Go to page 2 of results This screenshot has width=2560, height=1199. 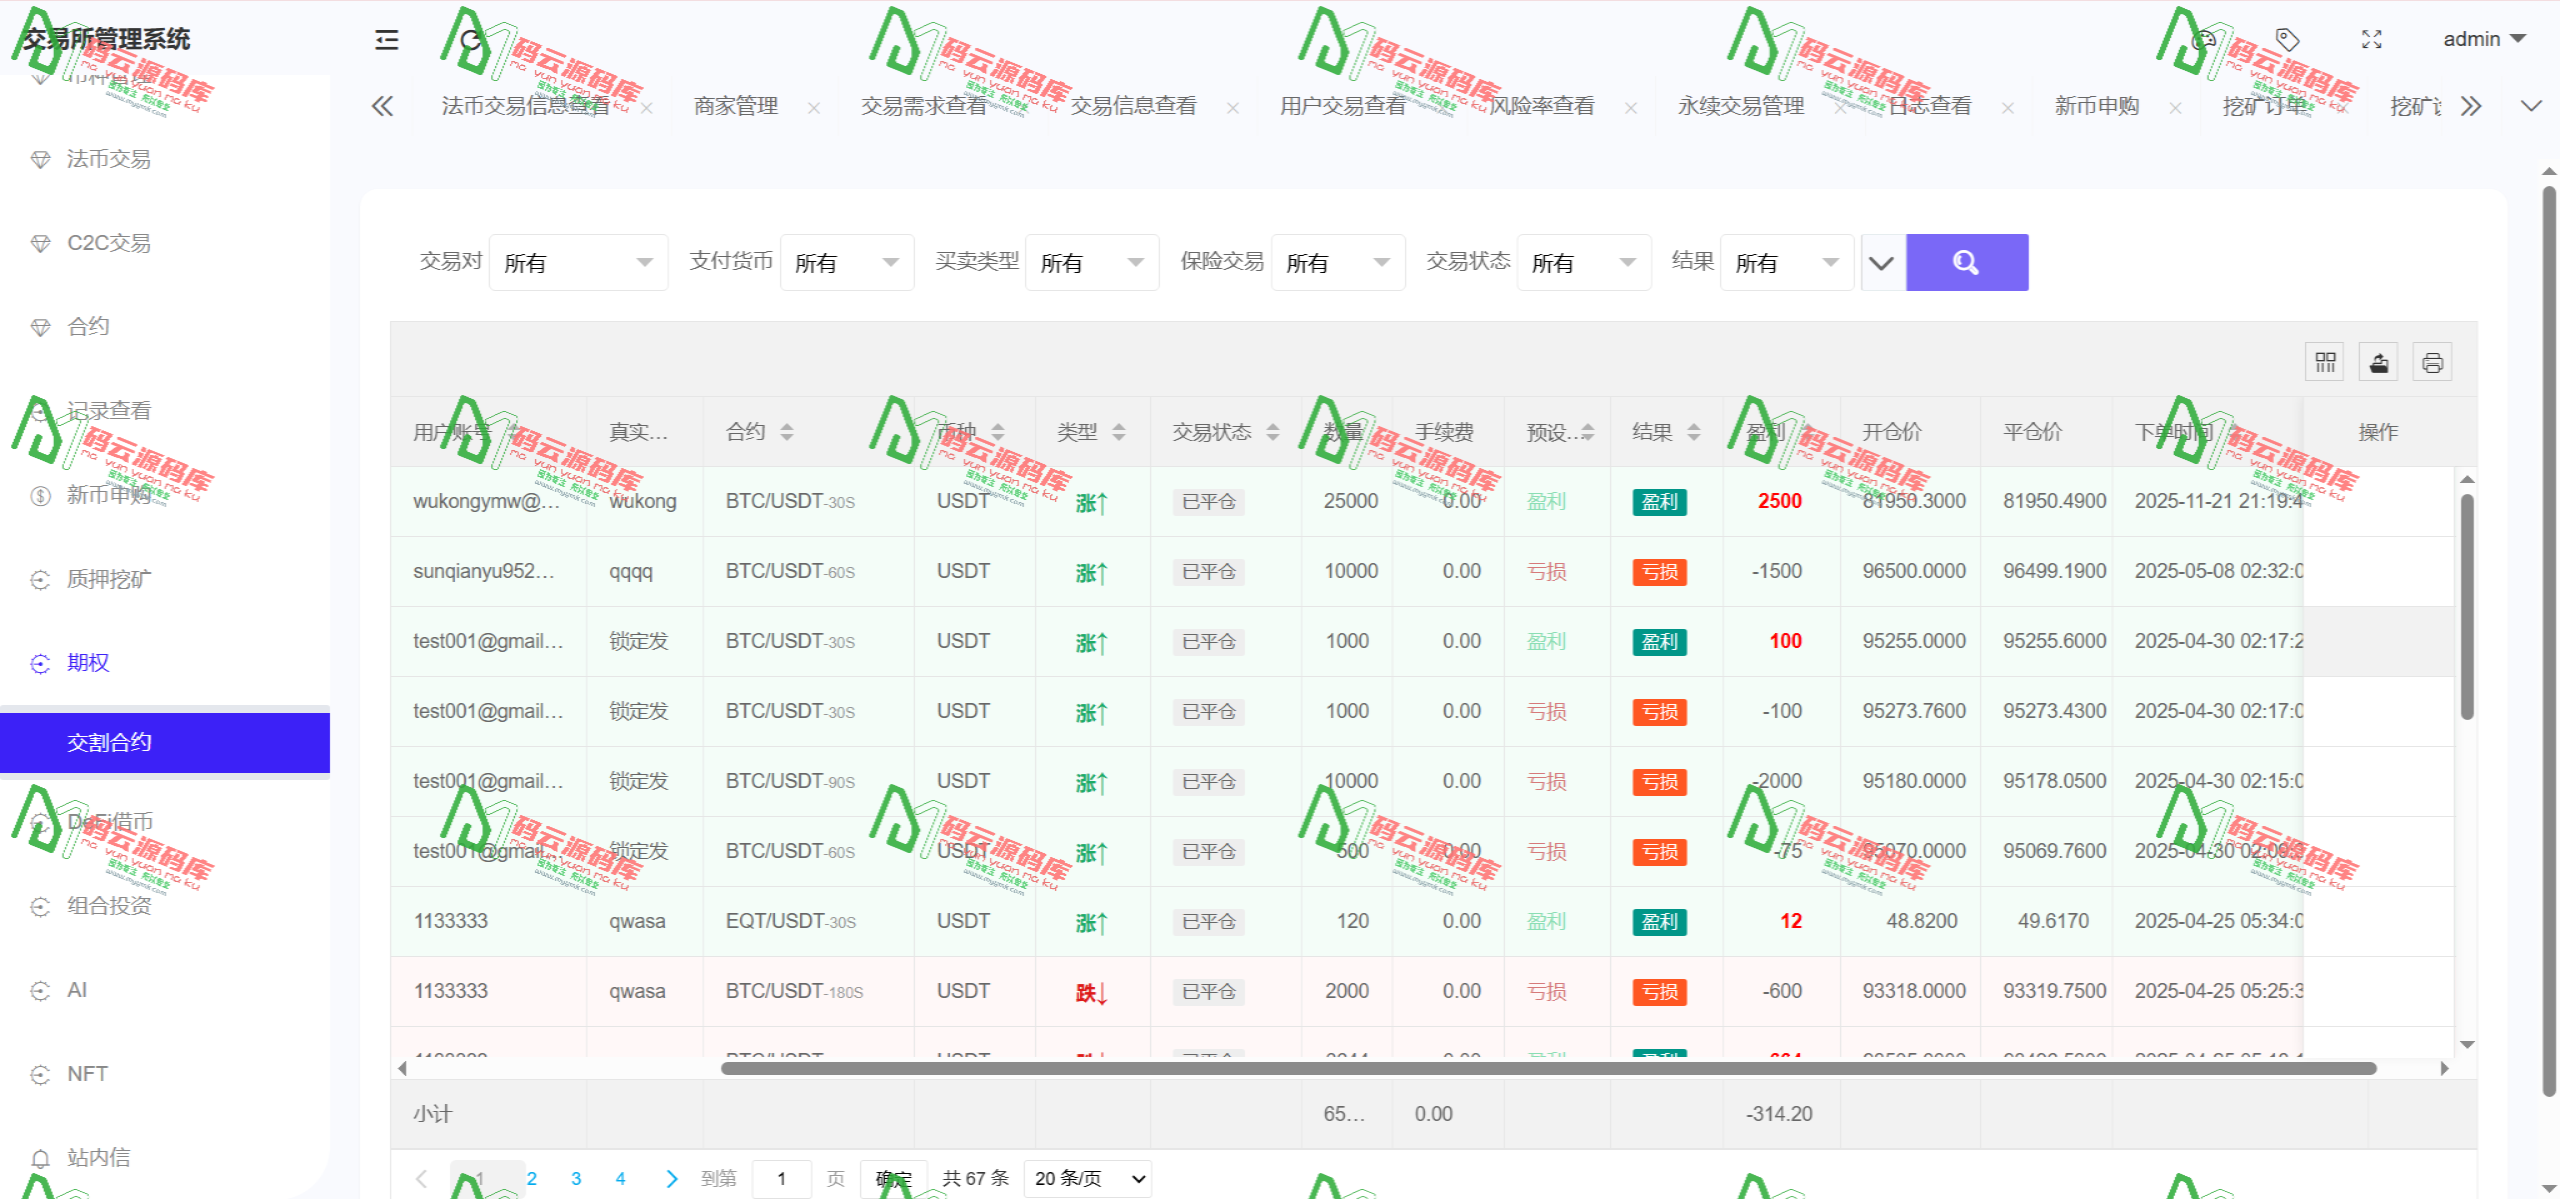tap(531, 1178)
